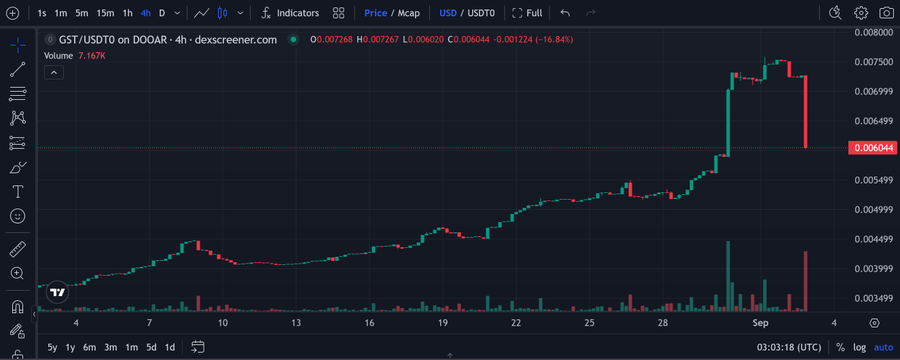The height and width of the screenshot is (360, 900).
Task: Select the pattern drawing tool
Action: [18, 118]
